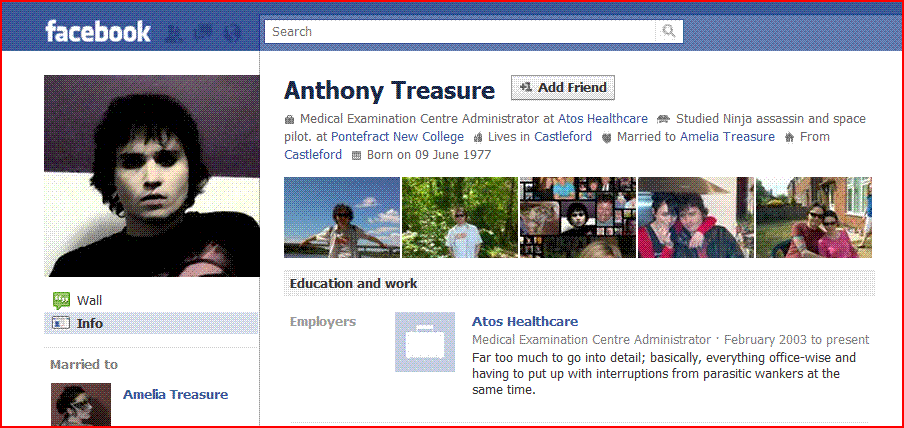Screen dimensions: 904x428
Task: Click into the Search field
Action: [x=460, y=32]
